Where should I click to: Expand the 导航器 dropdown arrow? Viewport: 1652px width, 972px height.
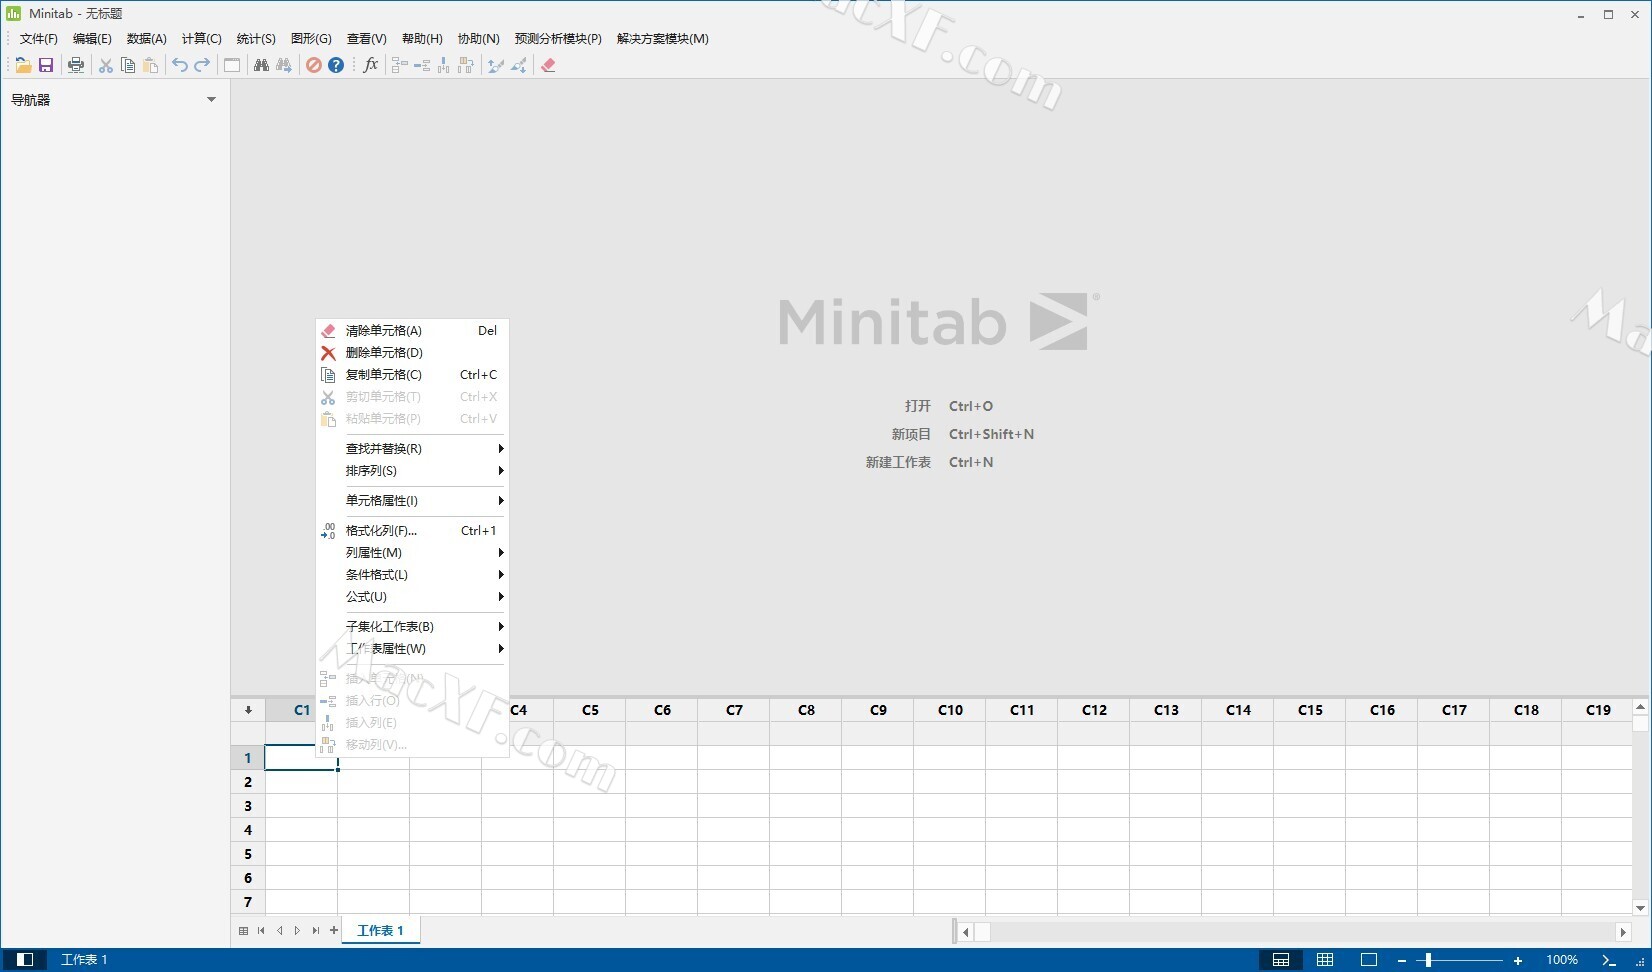tap(211, 100)
